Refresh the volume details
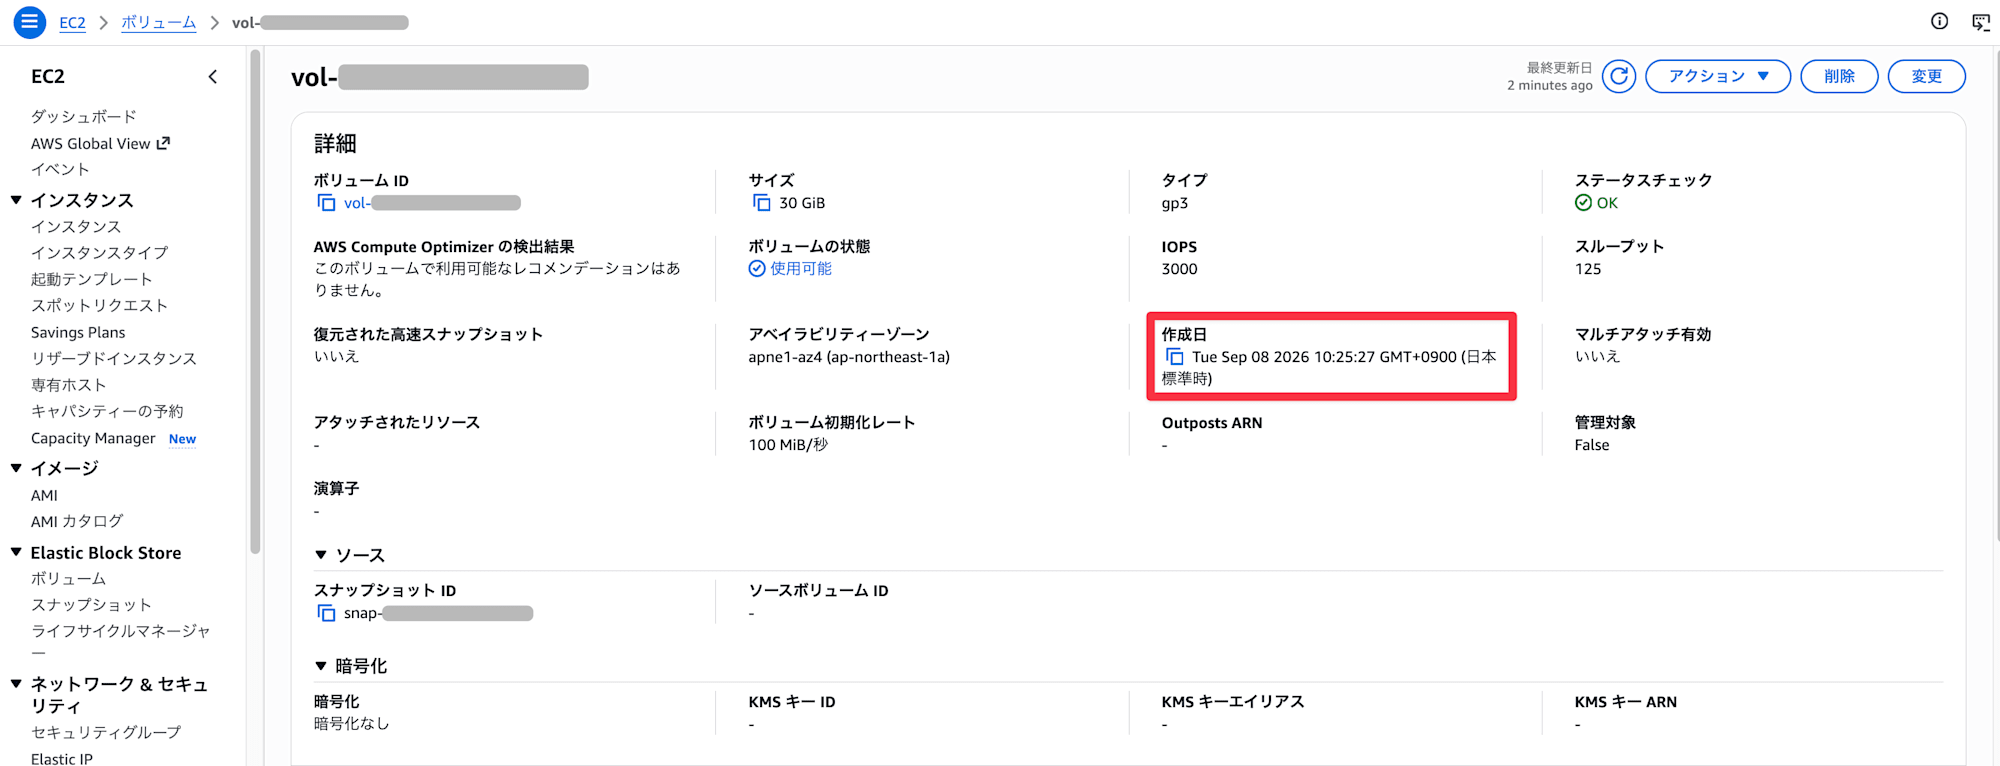The height and width of the screenshot is (766, 2000). coord(1619,76)
